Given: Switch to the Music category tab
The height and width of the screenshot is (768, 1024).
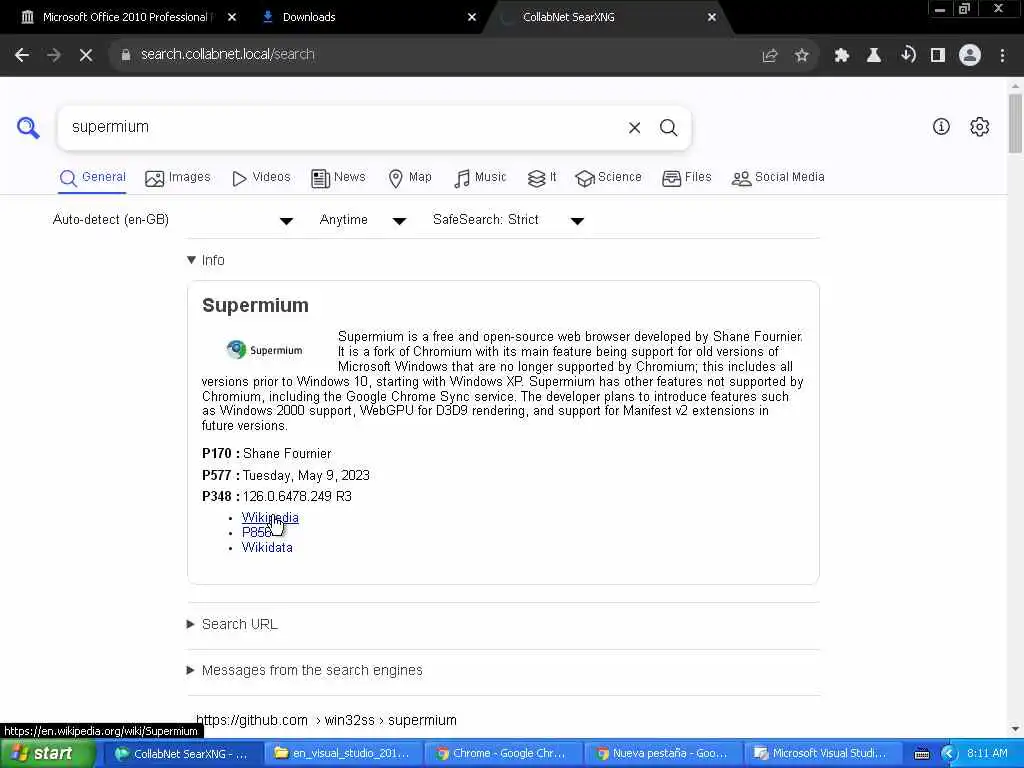Looking at the screenshot, I should click(x=480, y=178).
